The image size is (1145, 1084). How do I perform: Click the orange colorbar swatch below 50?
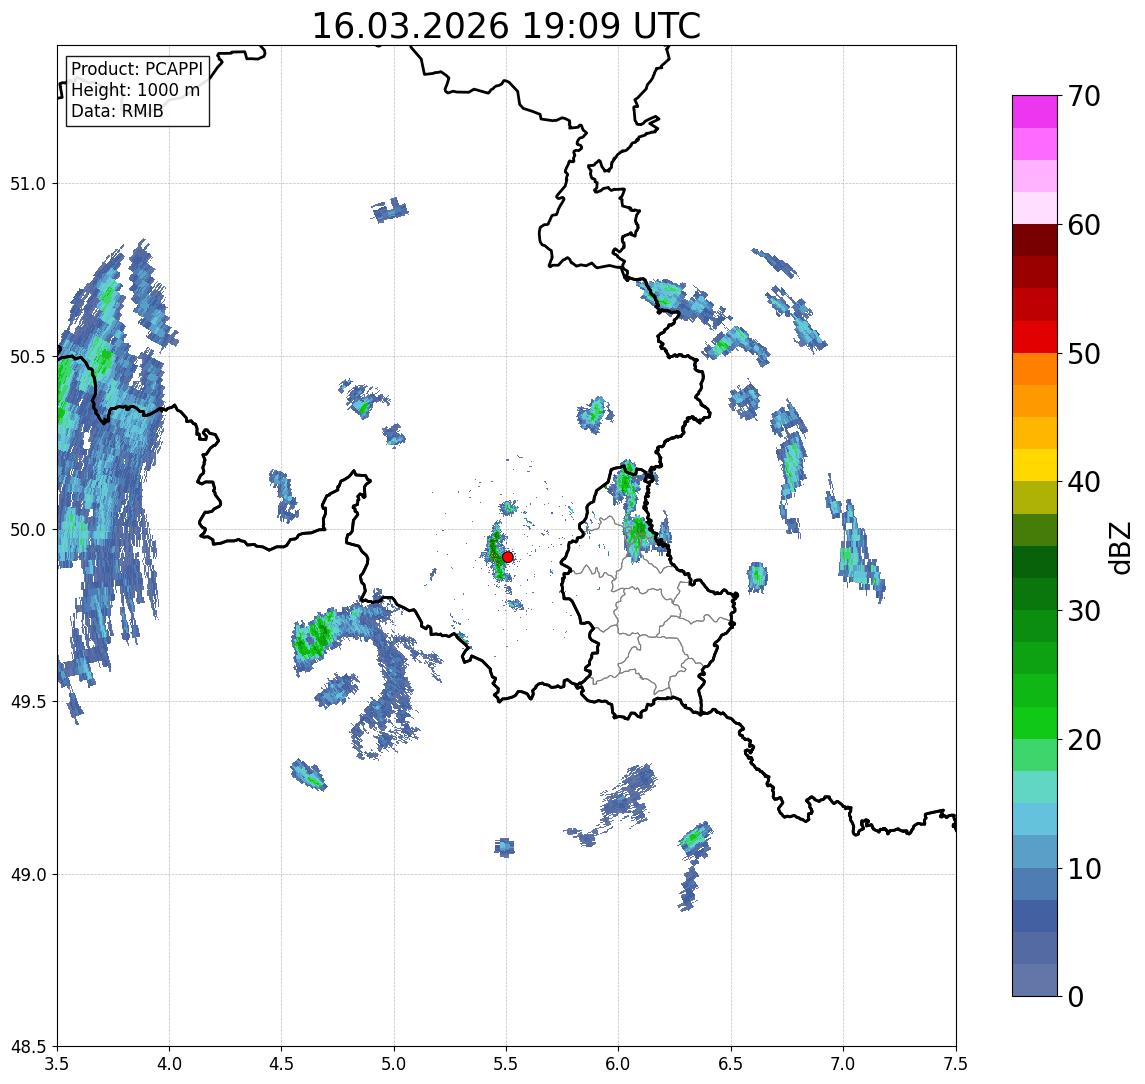pos(1035,369)
